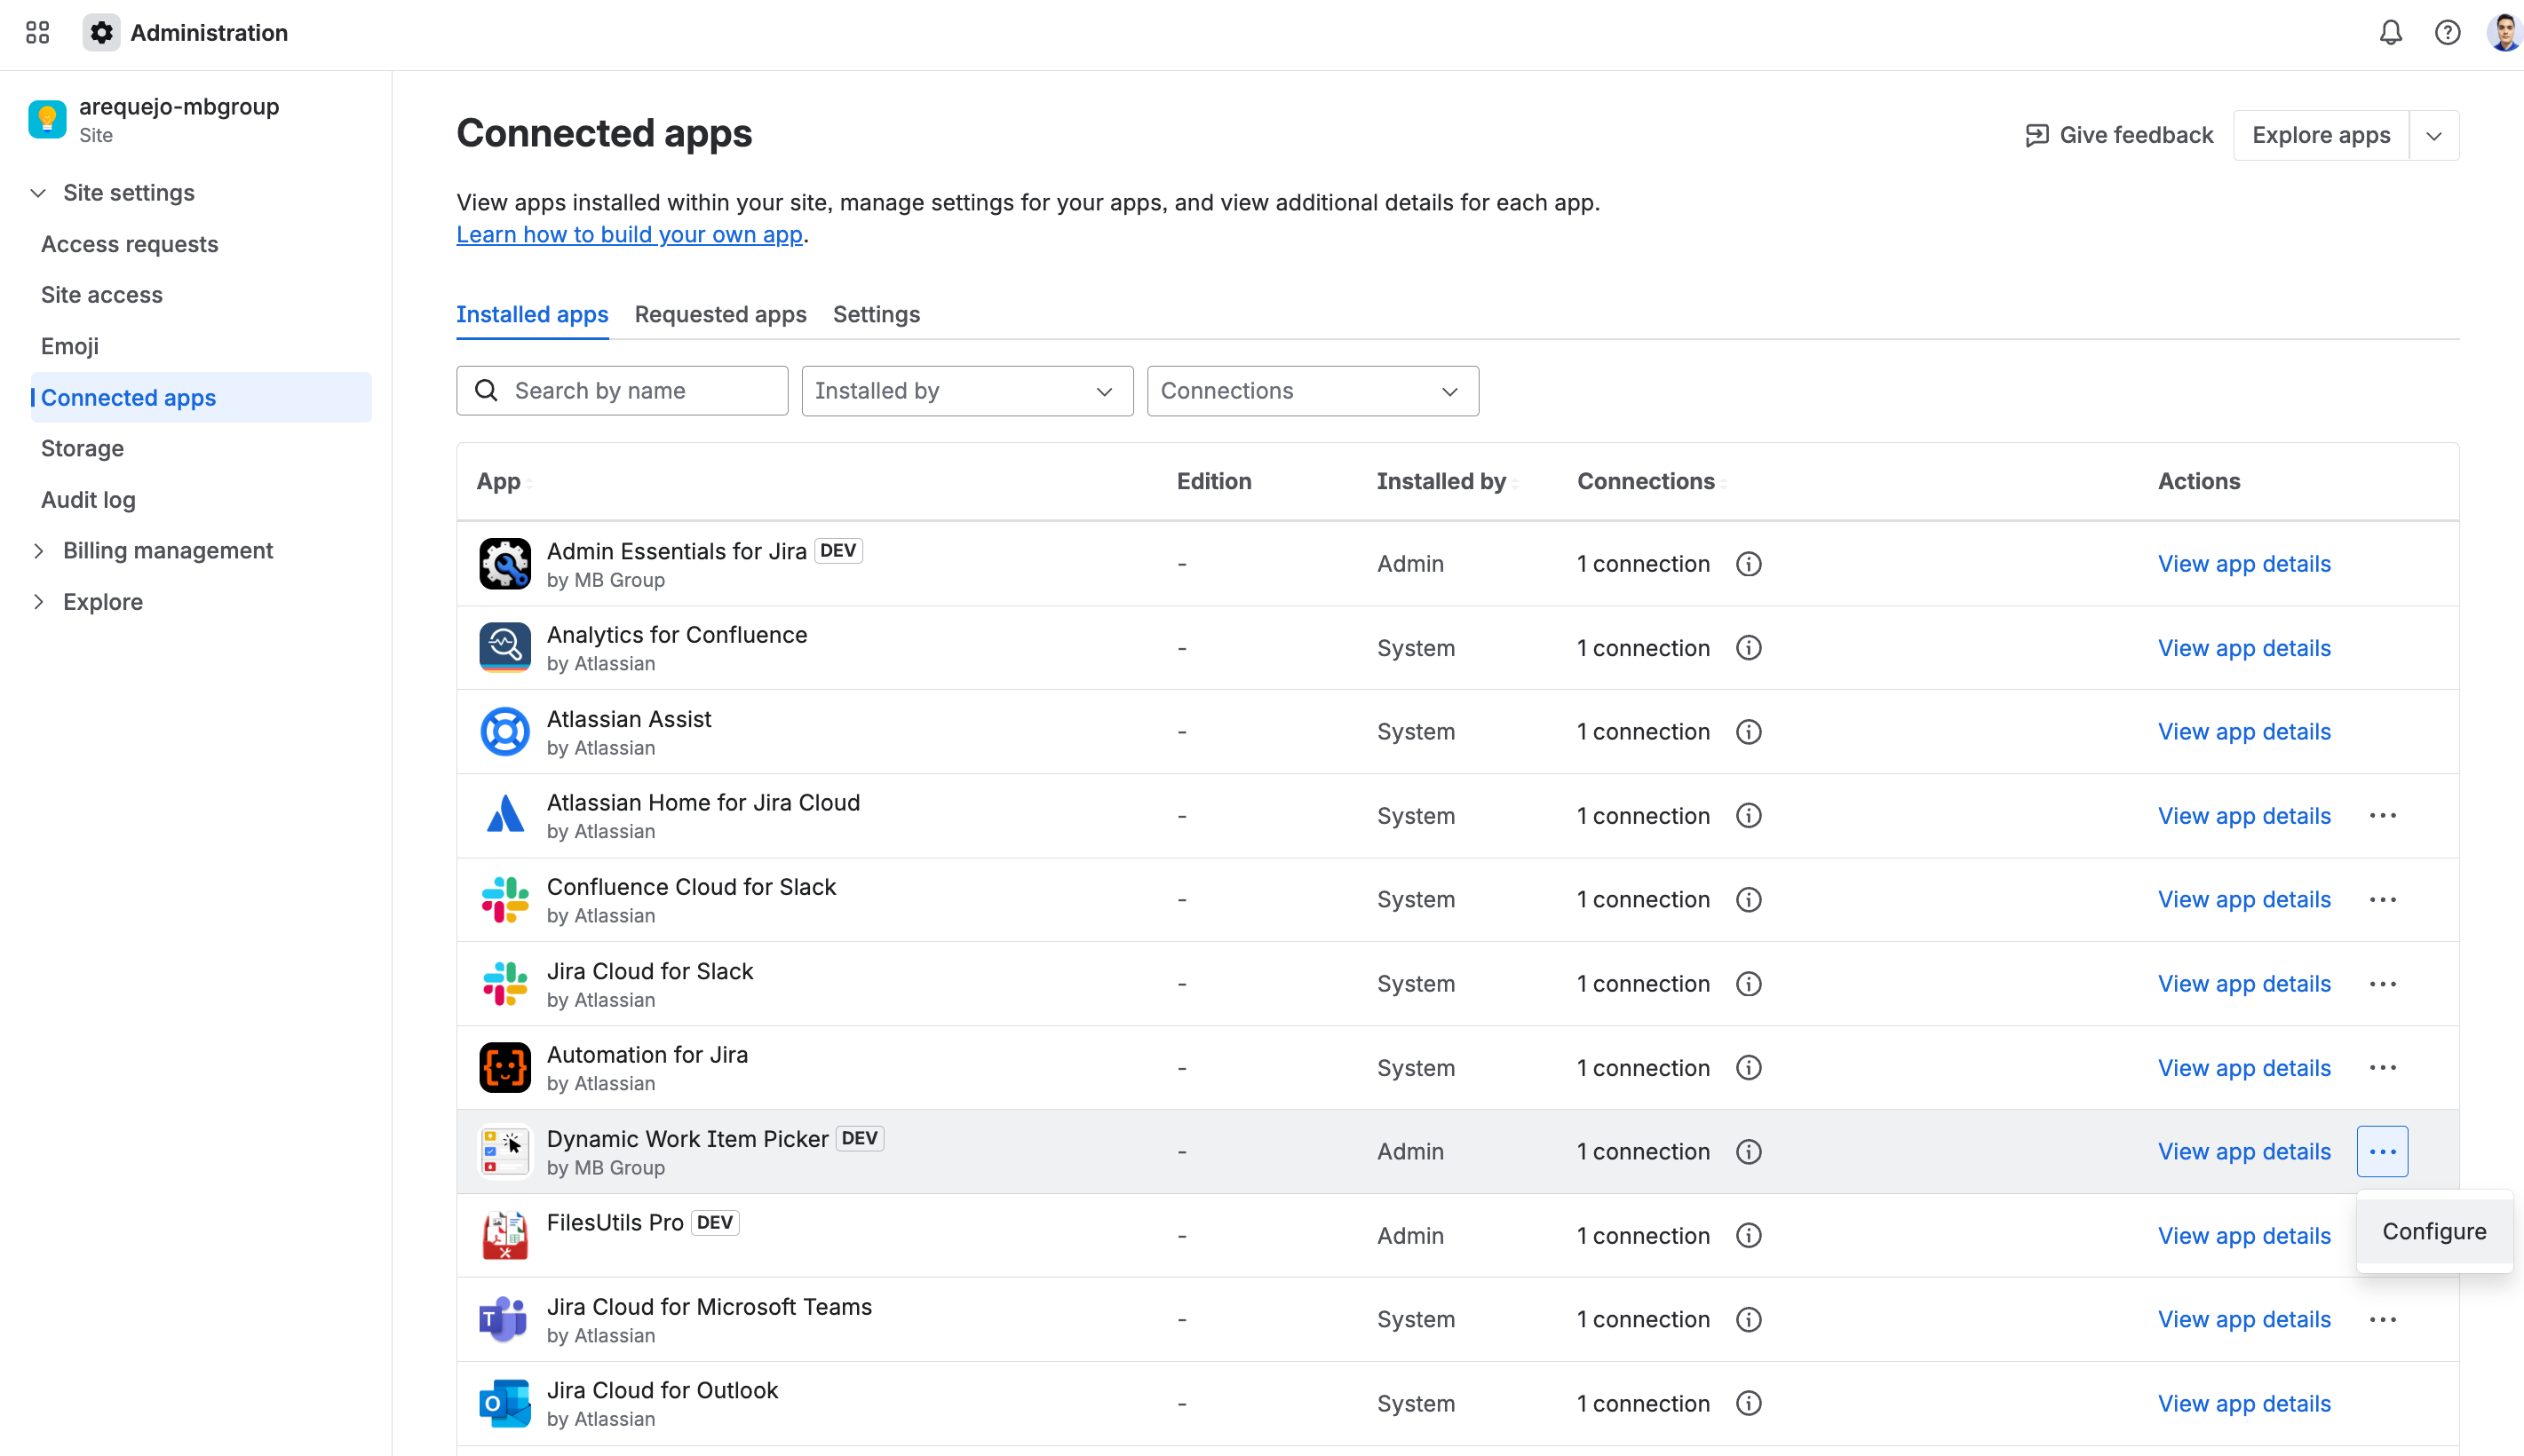Show connection info for Jira Cloud for Outlook
Screen dimensions: 2524x1456
click(1748, 1404)
